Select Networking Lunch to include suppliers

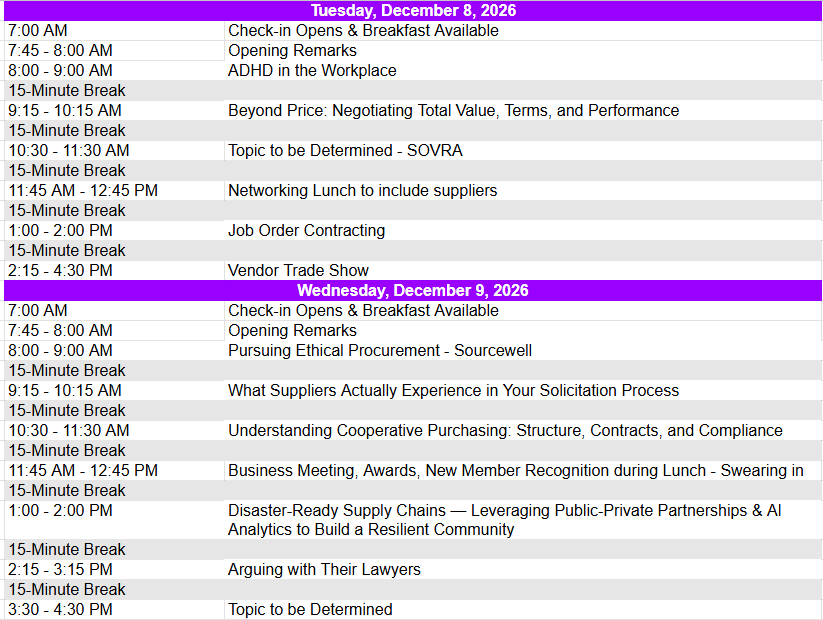click(x=523, y=191)
